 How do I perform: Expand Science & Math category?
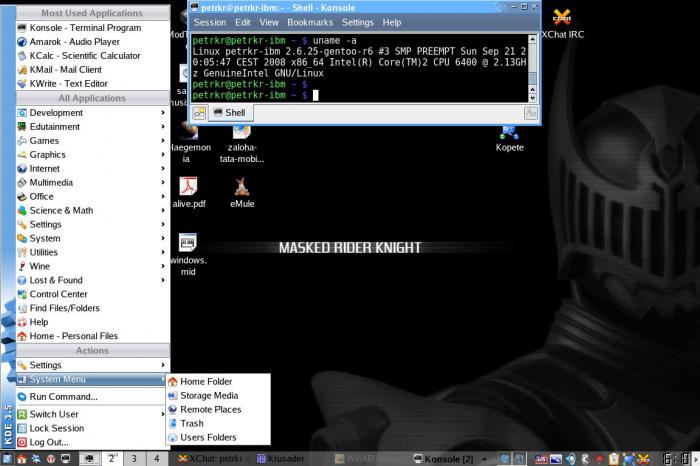tap(92, 210)
